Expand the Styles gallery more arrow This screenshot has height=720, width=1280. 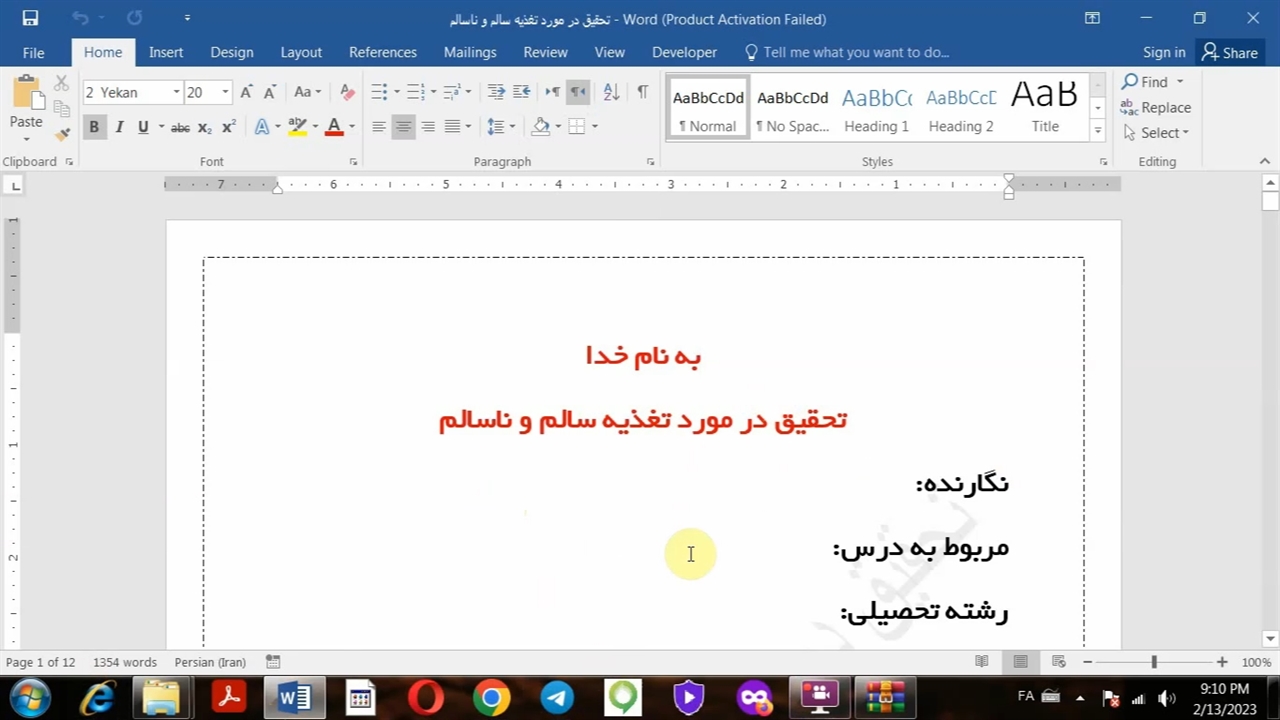pos(1097,130)
